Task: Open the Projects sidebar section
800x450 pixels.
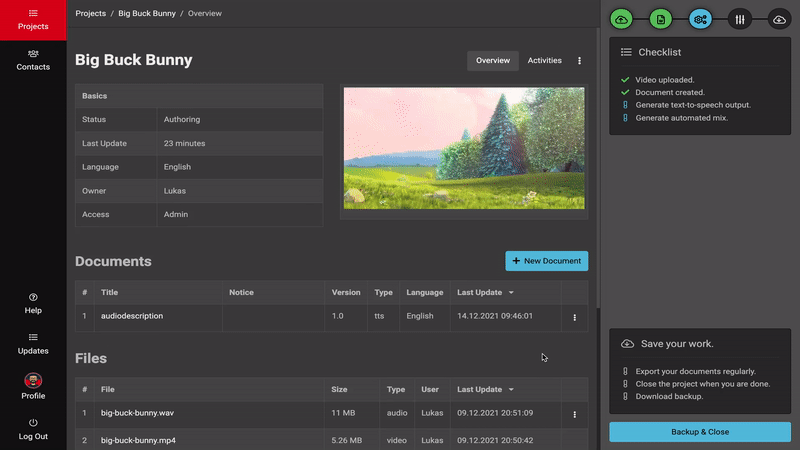Action: point(33,20)
